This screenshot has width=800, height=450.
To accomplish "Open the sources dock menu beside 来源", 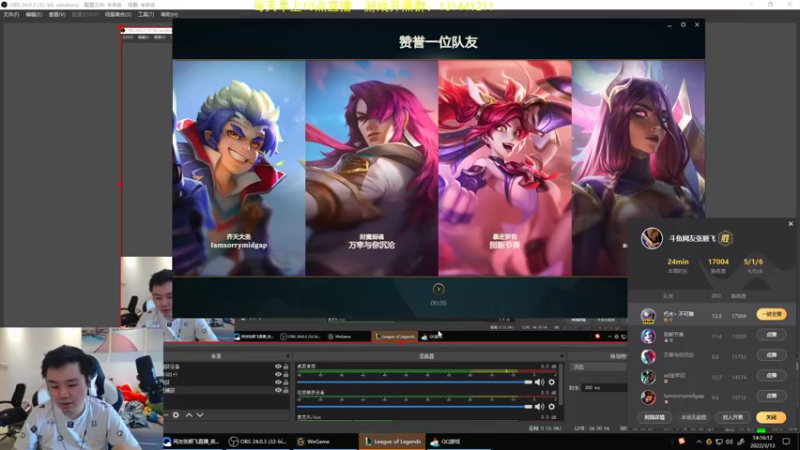I will (x=288, y=356).
